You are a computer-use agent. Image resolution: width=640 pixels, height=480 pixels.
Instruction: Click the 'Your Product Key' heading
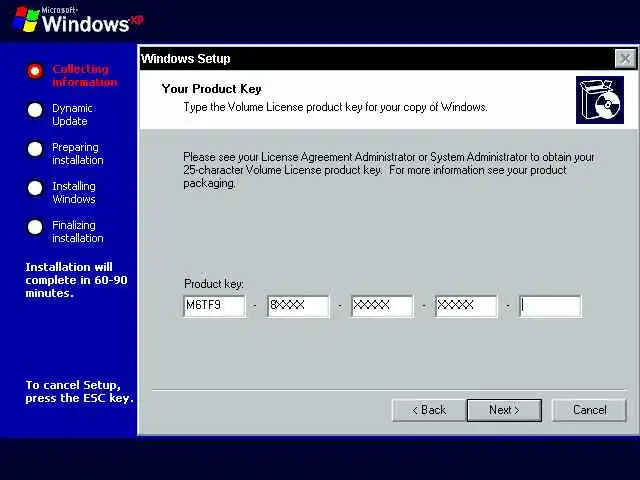point(211,89)
